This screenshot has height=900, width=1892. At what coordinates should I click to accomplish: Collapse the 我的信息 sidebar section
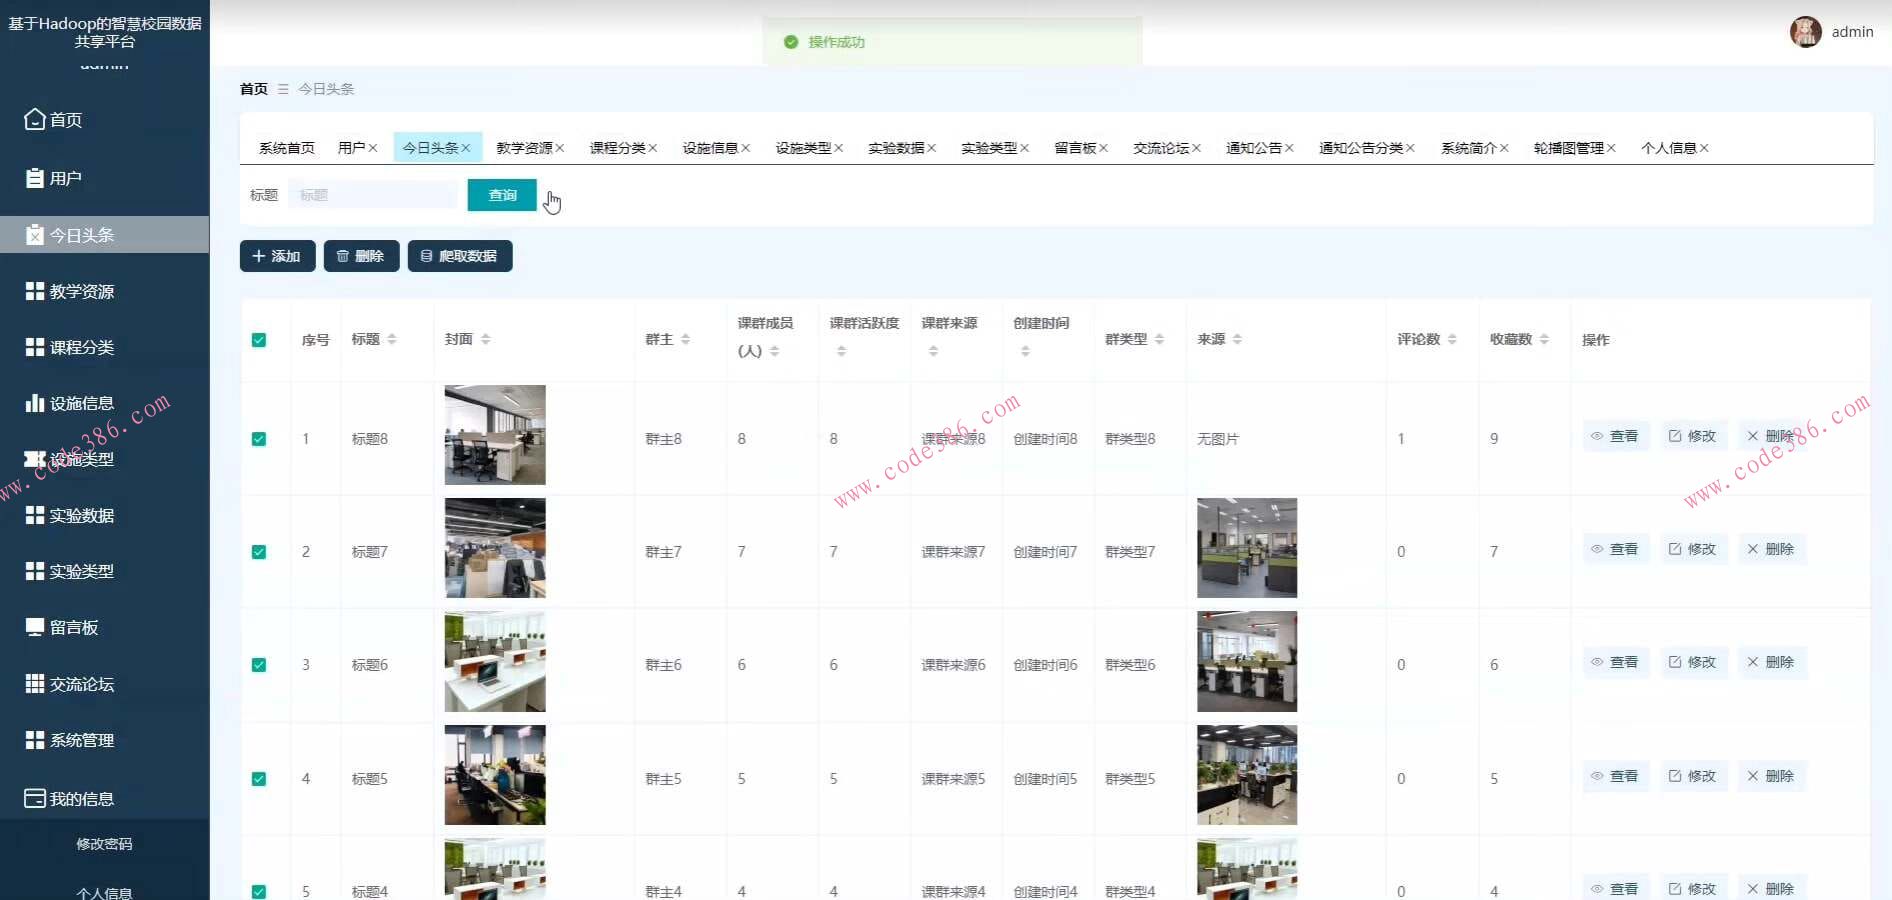(x=80, y=798)
